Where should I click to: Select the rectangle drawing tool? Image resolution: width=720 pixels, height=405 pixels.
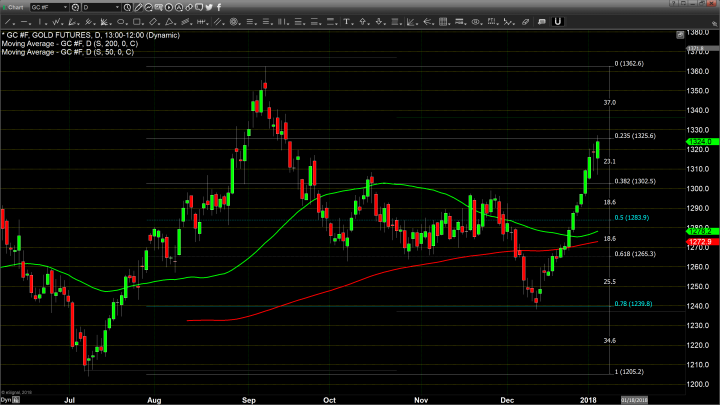[136, 20]
